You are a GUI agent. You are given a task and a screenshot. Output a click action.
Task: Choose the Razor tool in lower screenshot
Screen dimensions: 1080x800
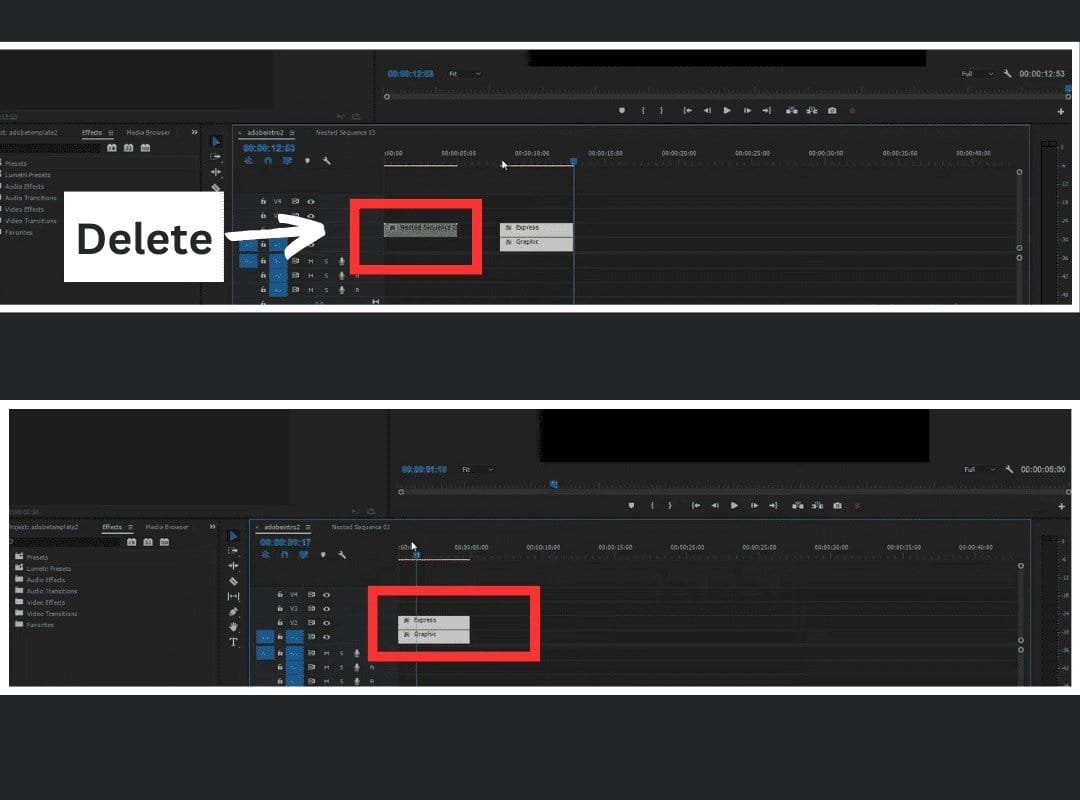[x=233, y=581]
